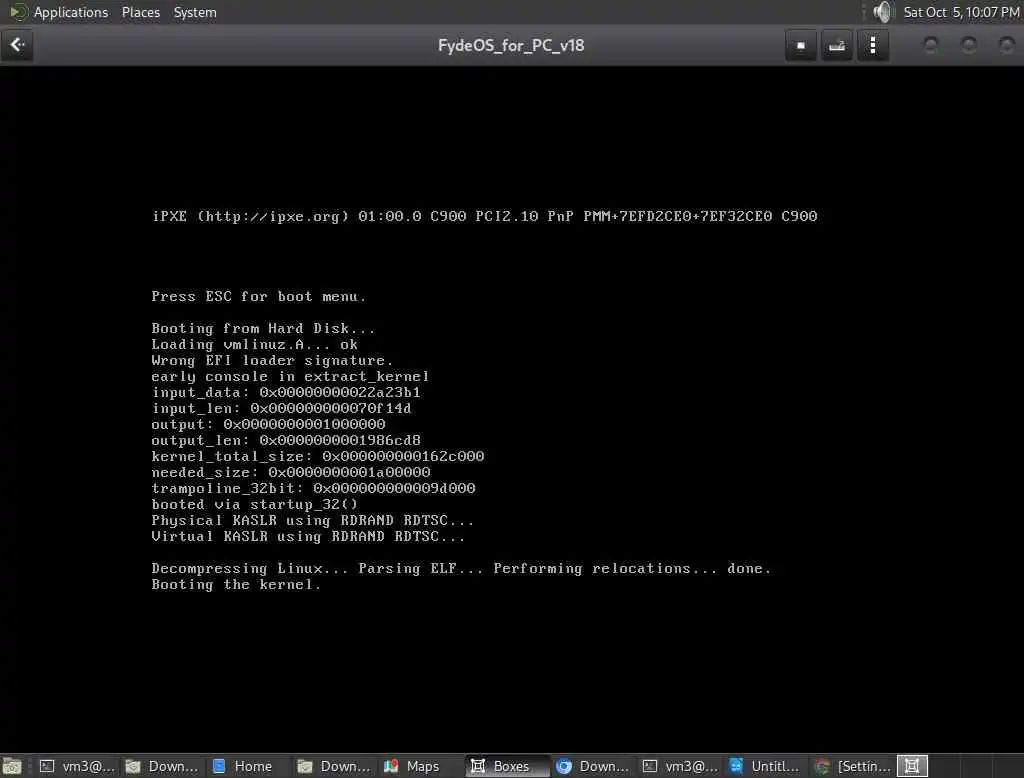Open the calendar from the date and time
1024x778 pixels.
point(961,12)
